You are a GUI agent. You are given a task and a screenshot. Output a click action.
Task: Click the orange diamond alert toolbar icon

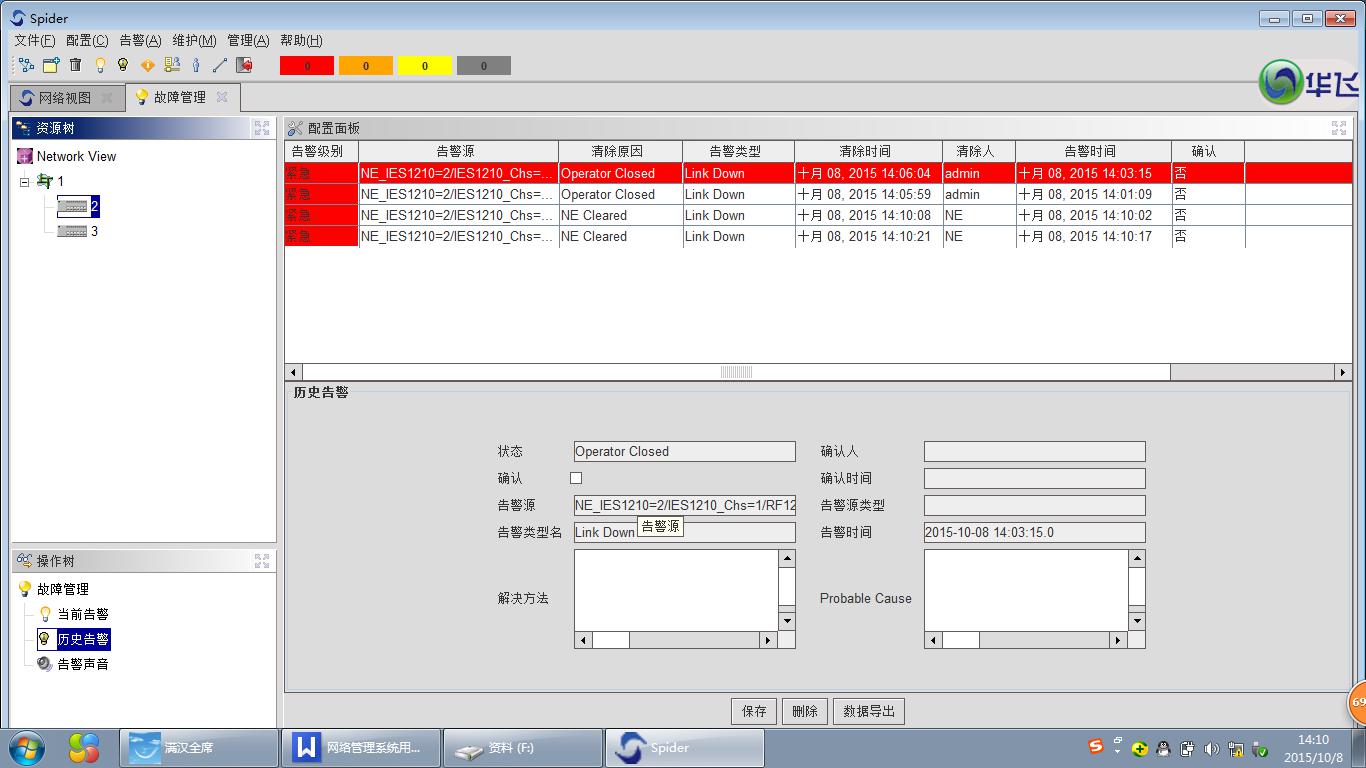click(x=147, y=65)
